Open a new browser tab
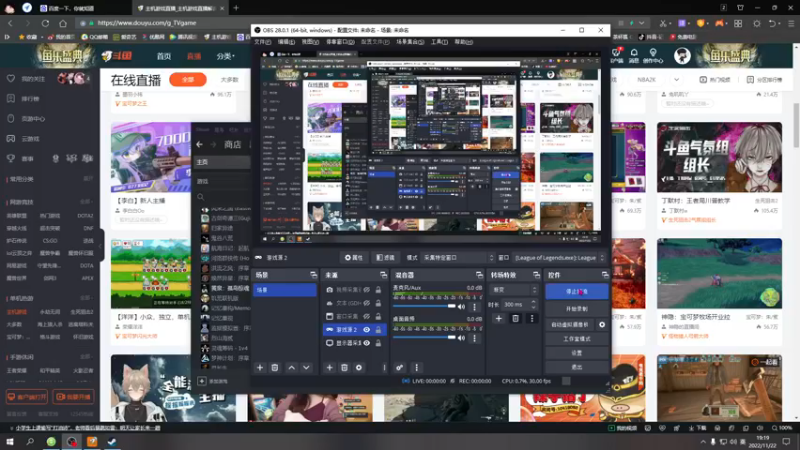Screen dimensions: 800x450 (236, 8)
